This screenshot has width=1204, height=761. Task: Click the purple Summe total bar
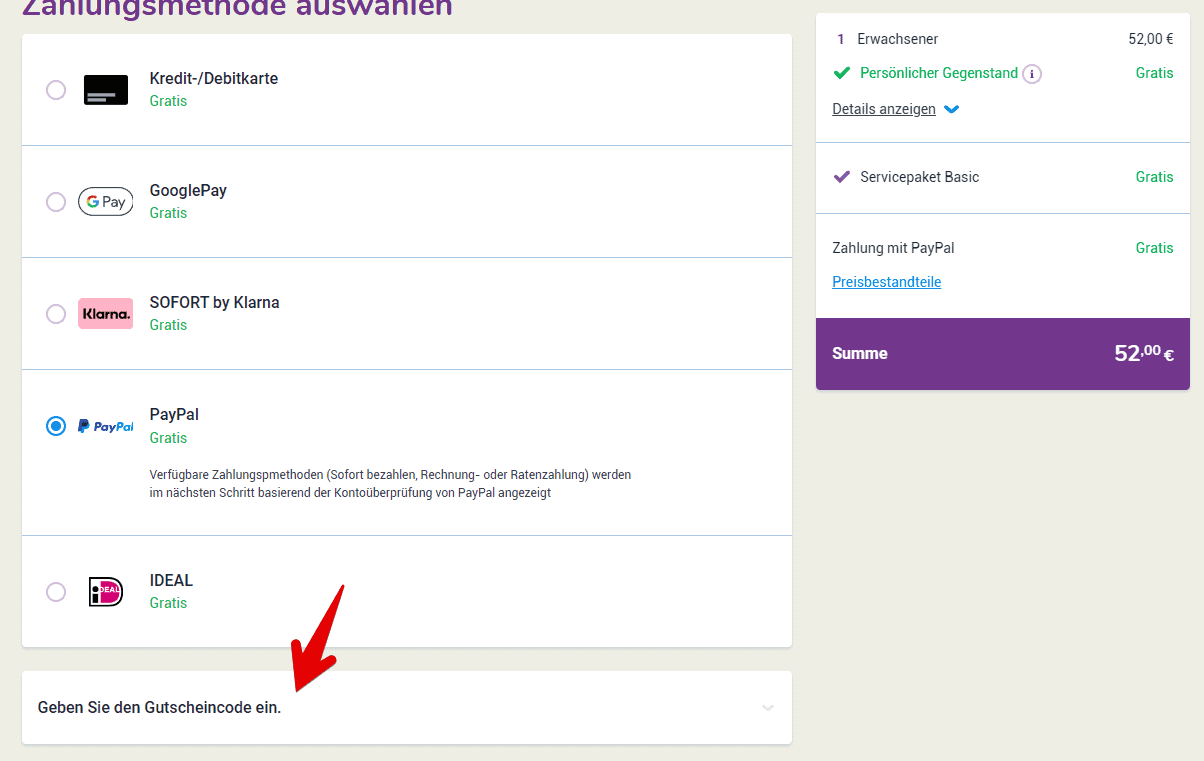(1002, 354)
